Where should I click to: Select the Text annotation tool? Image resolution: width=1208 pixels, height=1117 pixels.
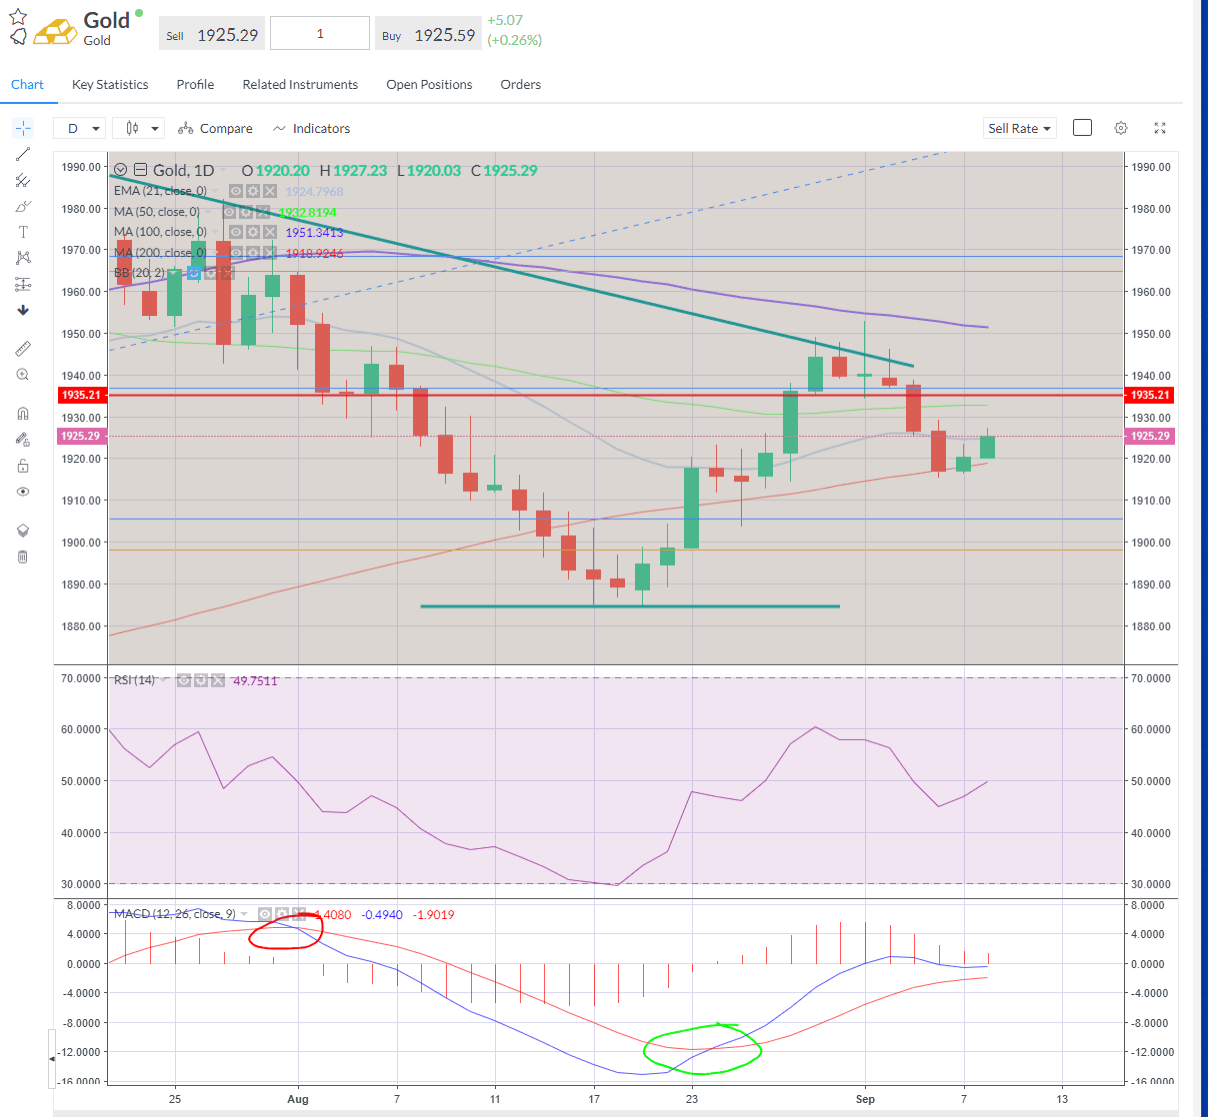pos(23,232)
